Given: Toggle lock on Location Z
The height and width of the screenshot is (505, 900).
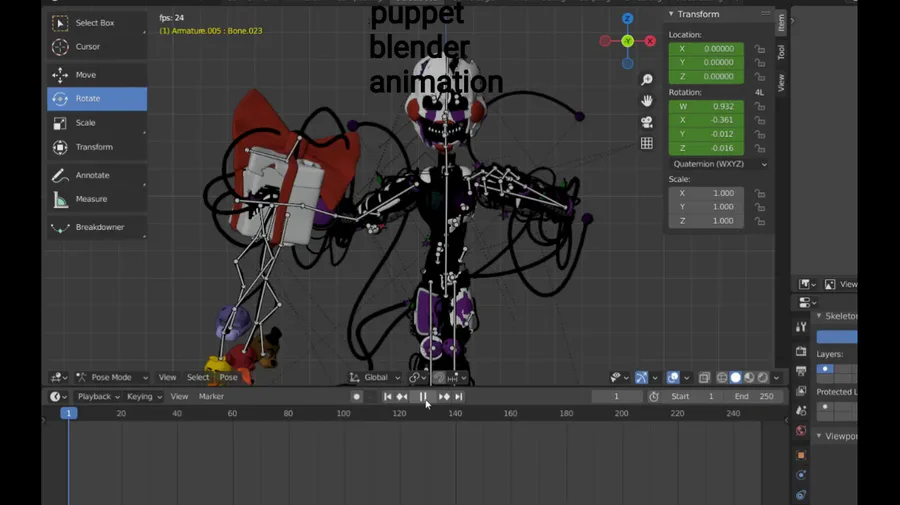Looking at the screenshot, I should (x=760, y=76).
